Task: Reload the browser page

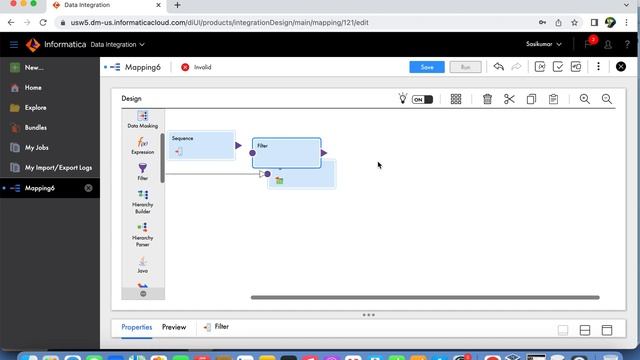Action: (x=43, y=22)
